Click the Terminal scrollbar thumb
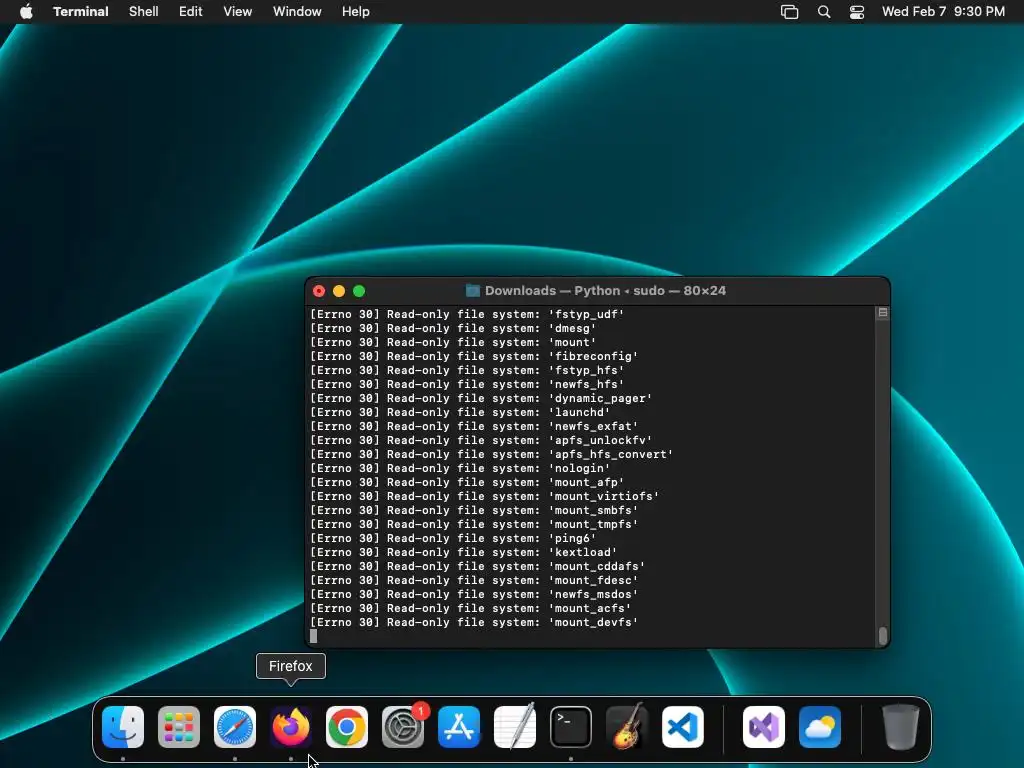Screen dimensions: 1024x768 [883, 635]
